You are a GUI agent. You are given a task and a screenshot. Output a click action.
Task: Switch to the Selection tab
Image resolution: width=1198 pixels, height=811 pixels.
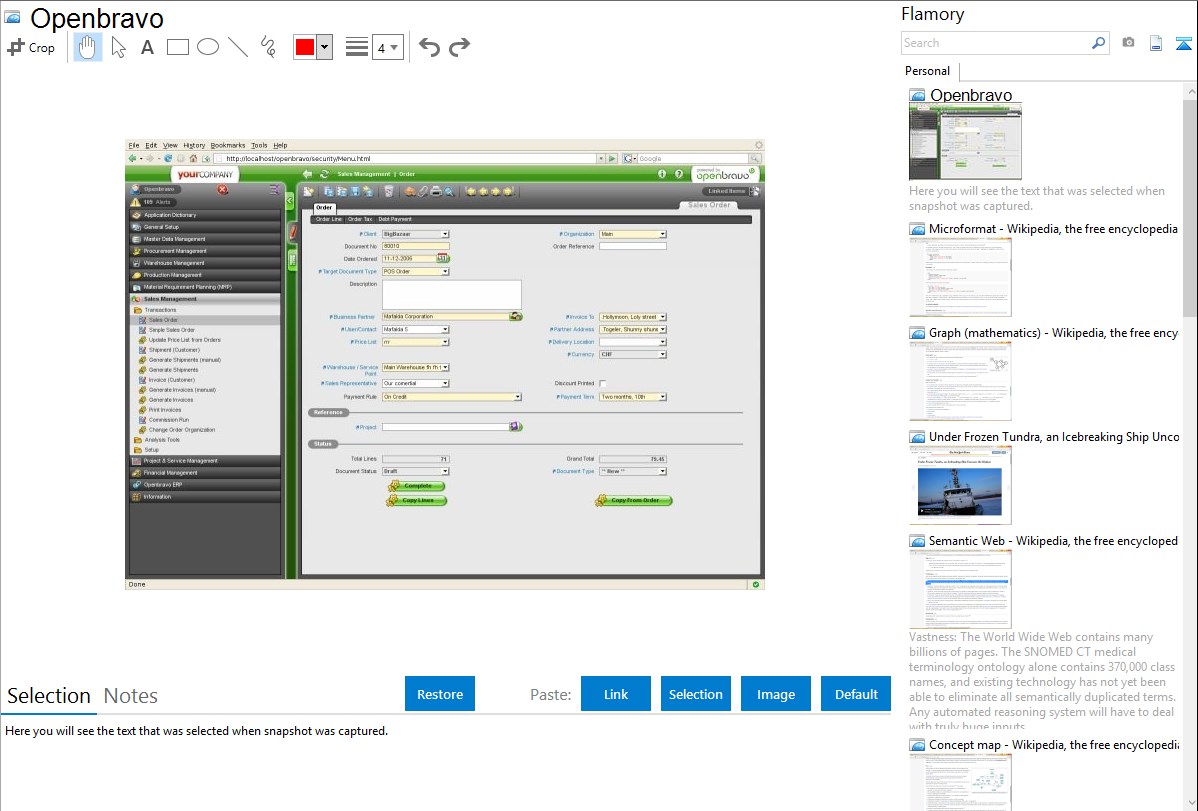click(x=49, y=696)
